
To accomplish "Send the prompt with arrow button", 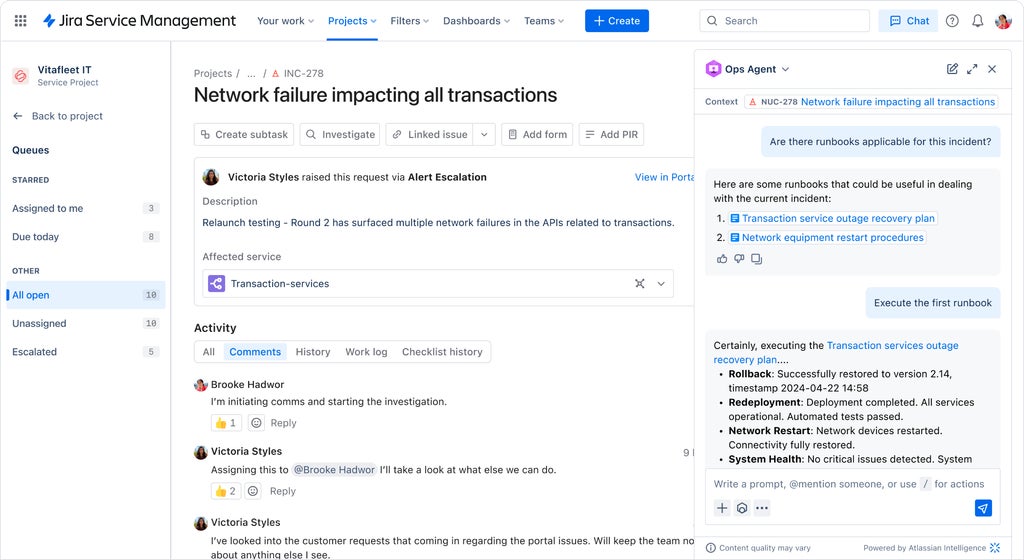I will point(983,508).
